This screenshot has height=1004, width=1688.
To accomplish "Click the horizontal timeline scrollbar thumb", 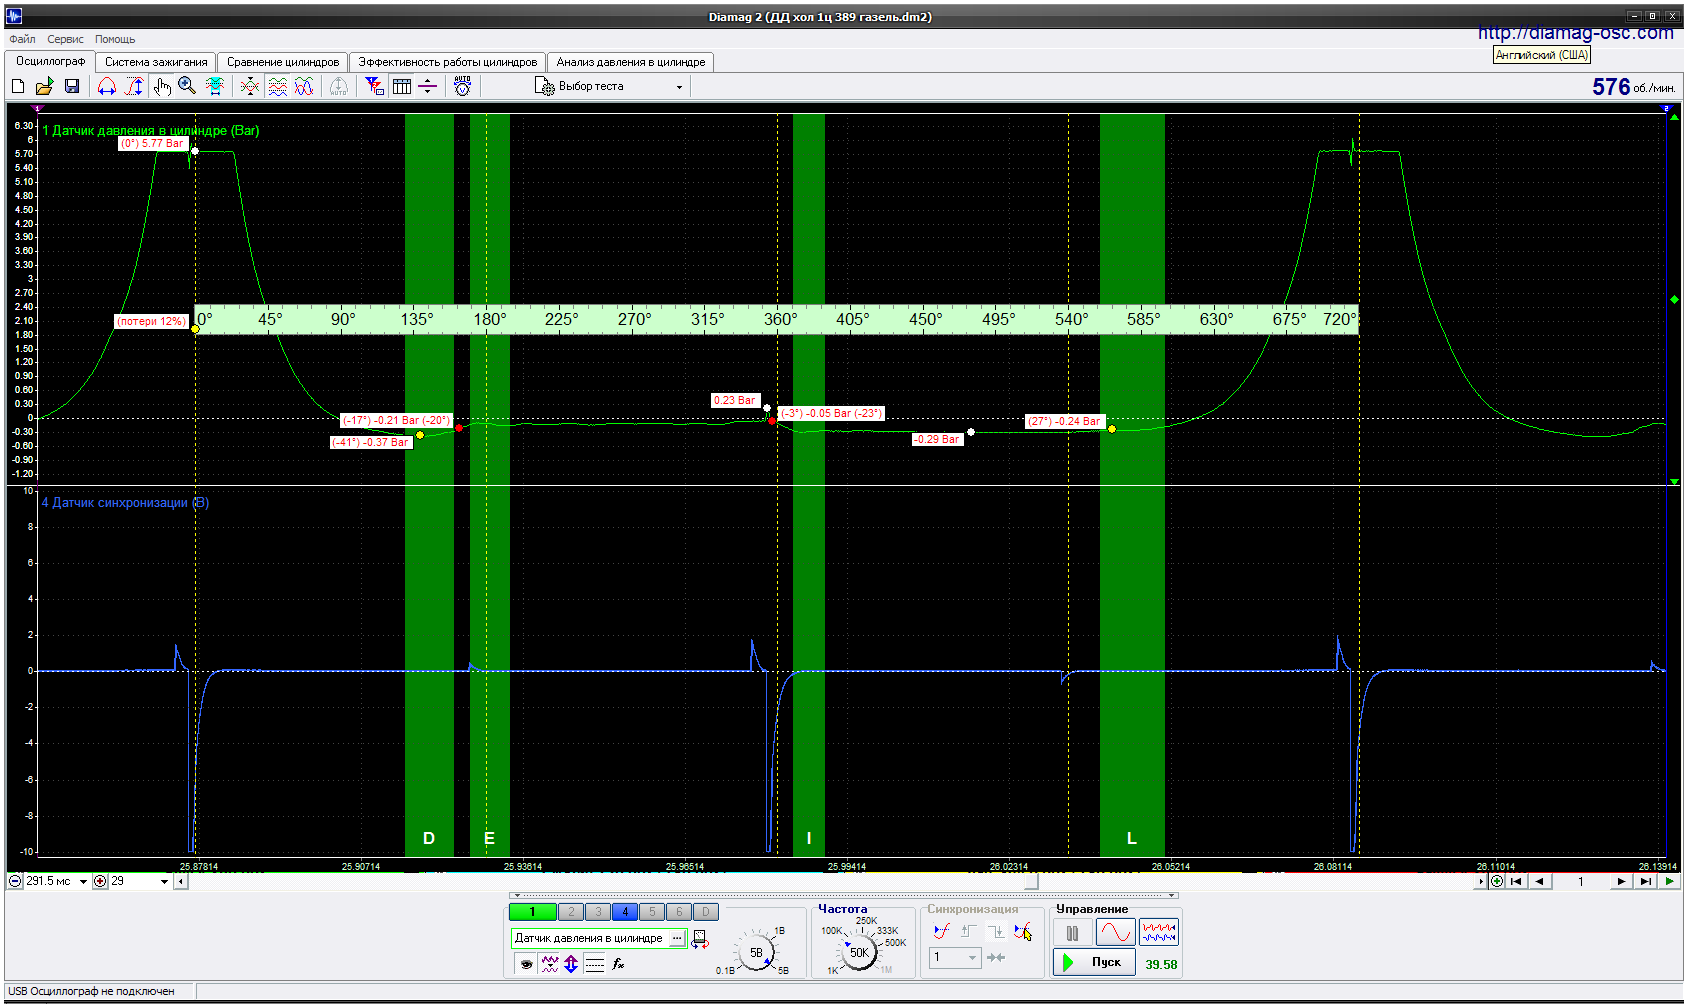I will click(x=1031, y=882).
